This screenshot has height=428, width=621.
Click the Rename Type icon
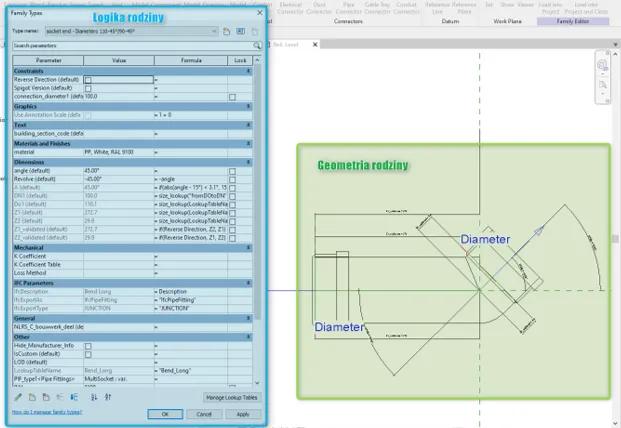[x=240, y=31]
